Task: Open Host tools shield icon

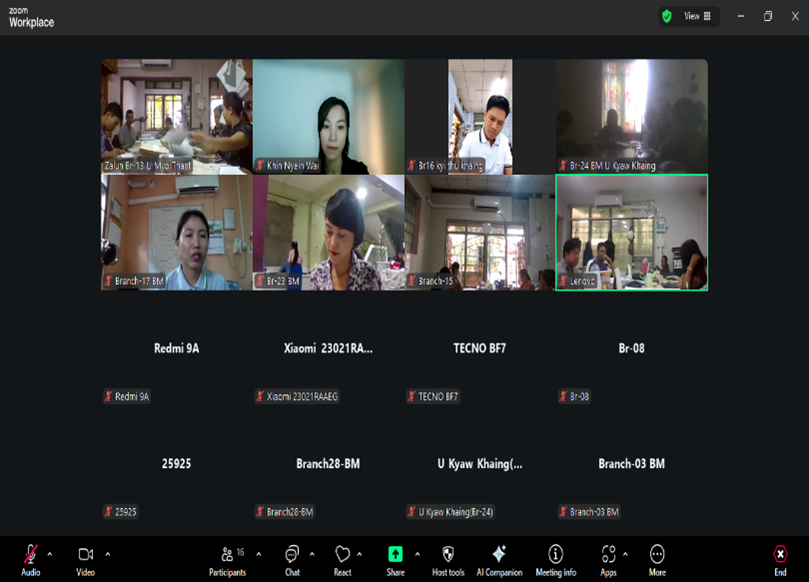Action: [448, 557]
